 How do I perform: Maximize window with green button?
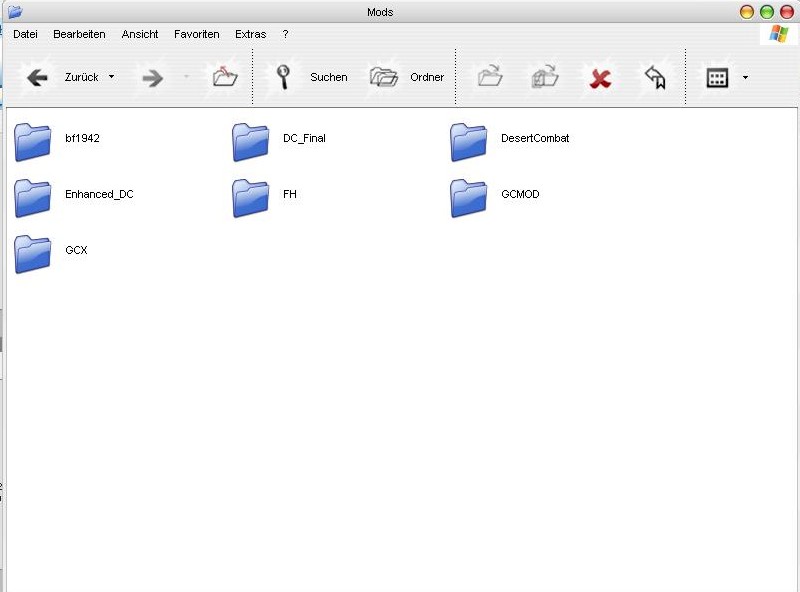pyautogui.click(x=767, y=12)
